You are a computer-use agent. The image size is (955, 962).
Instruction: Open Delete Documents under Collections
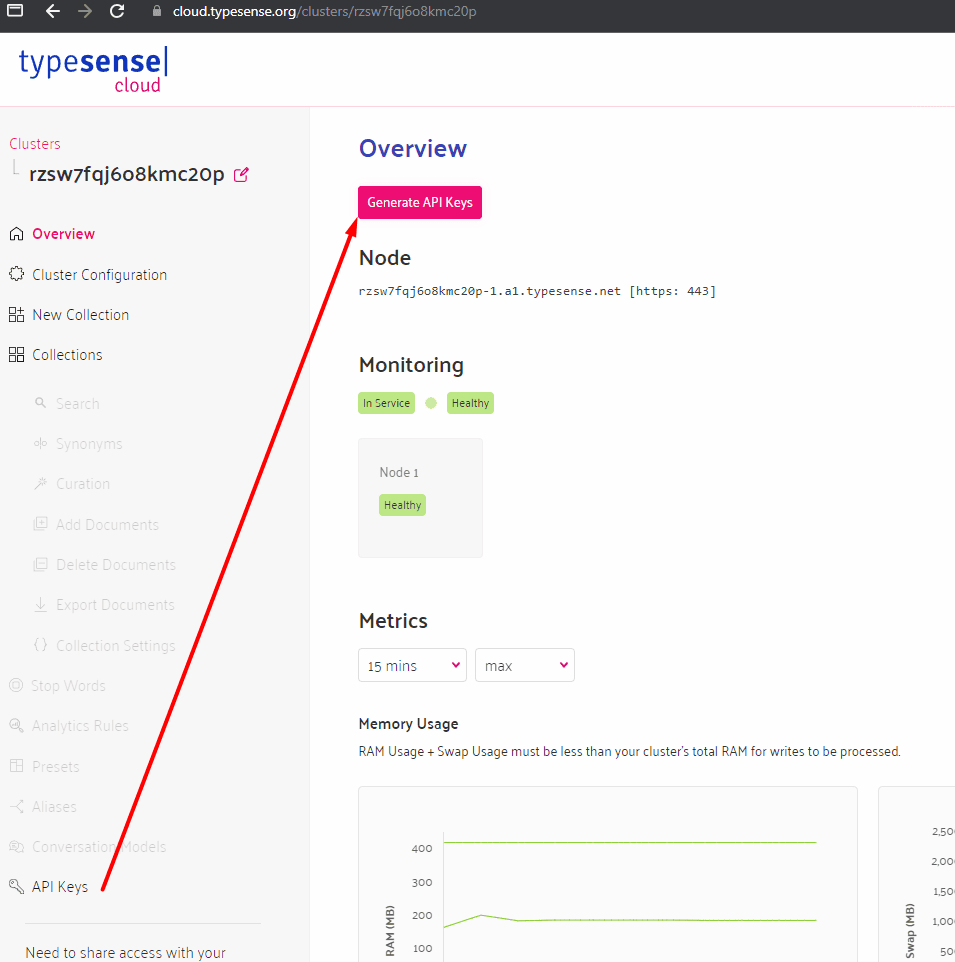116,564
